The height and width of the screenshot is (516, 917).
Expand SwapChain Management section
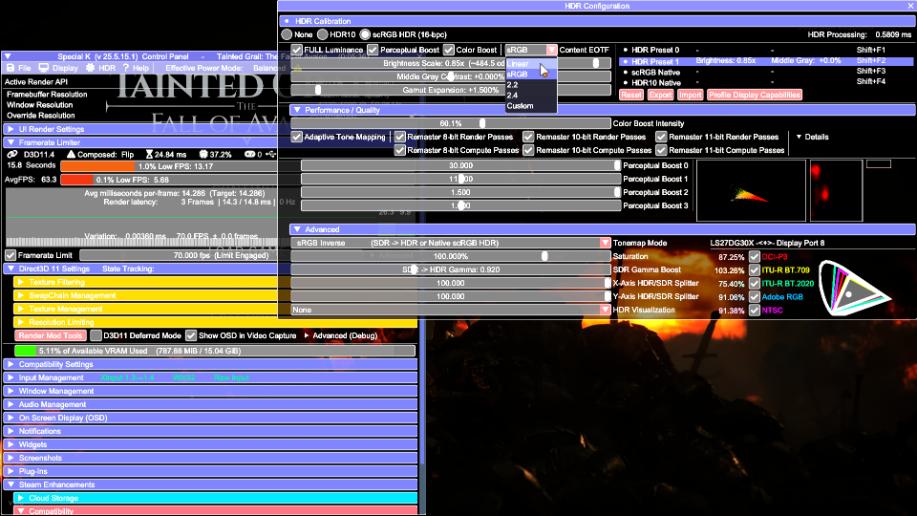tap(215, 295)
